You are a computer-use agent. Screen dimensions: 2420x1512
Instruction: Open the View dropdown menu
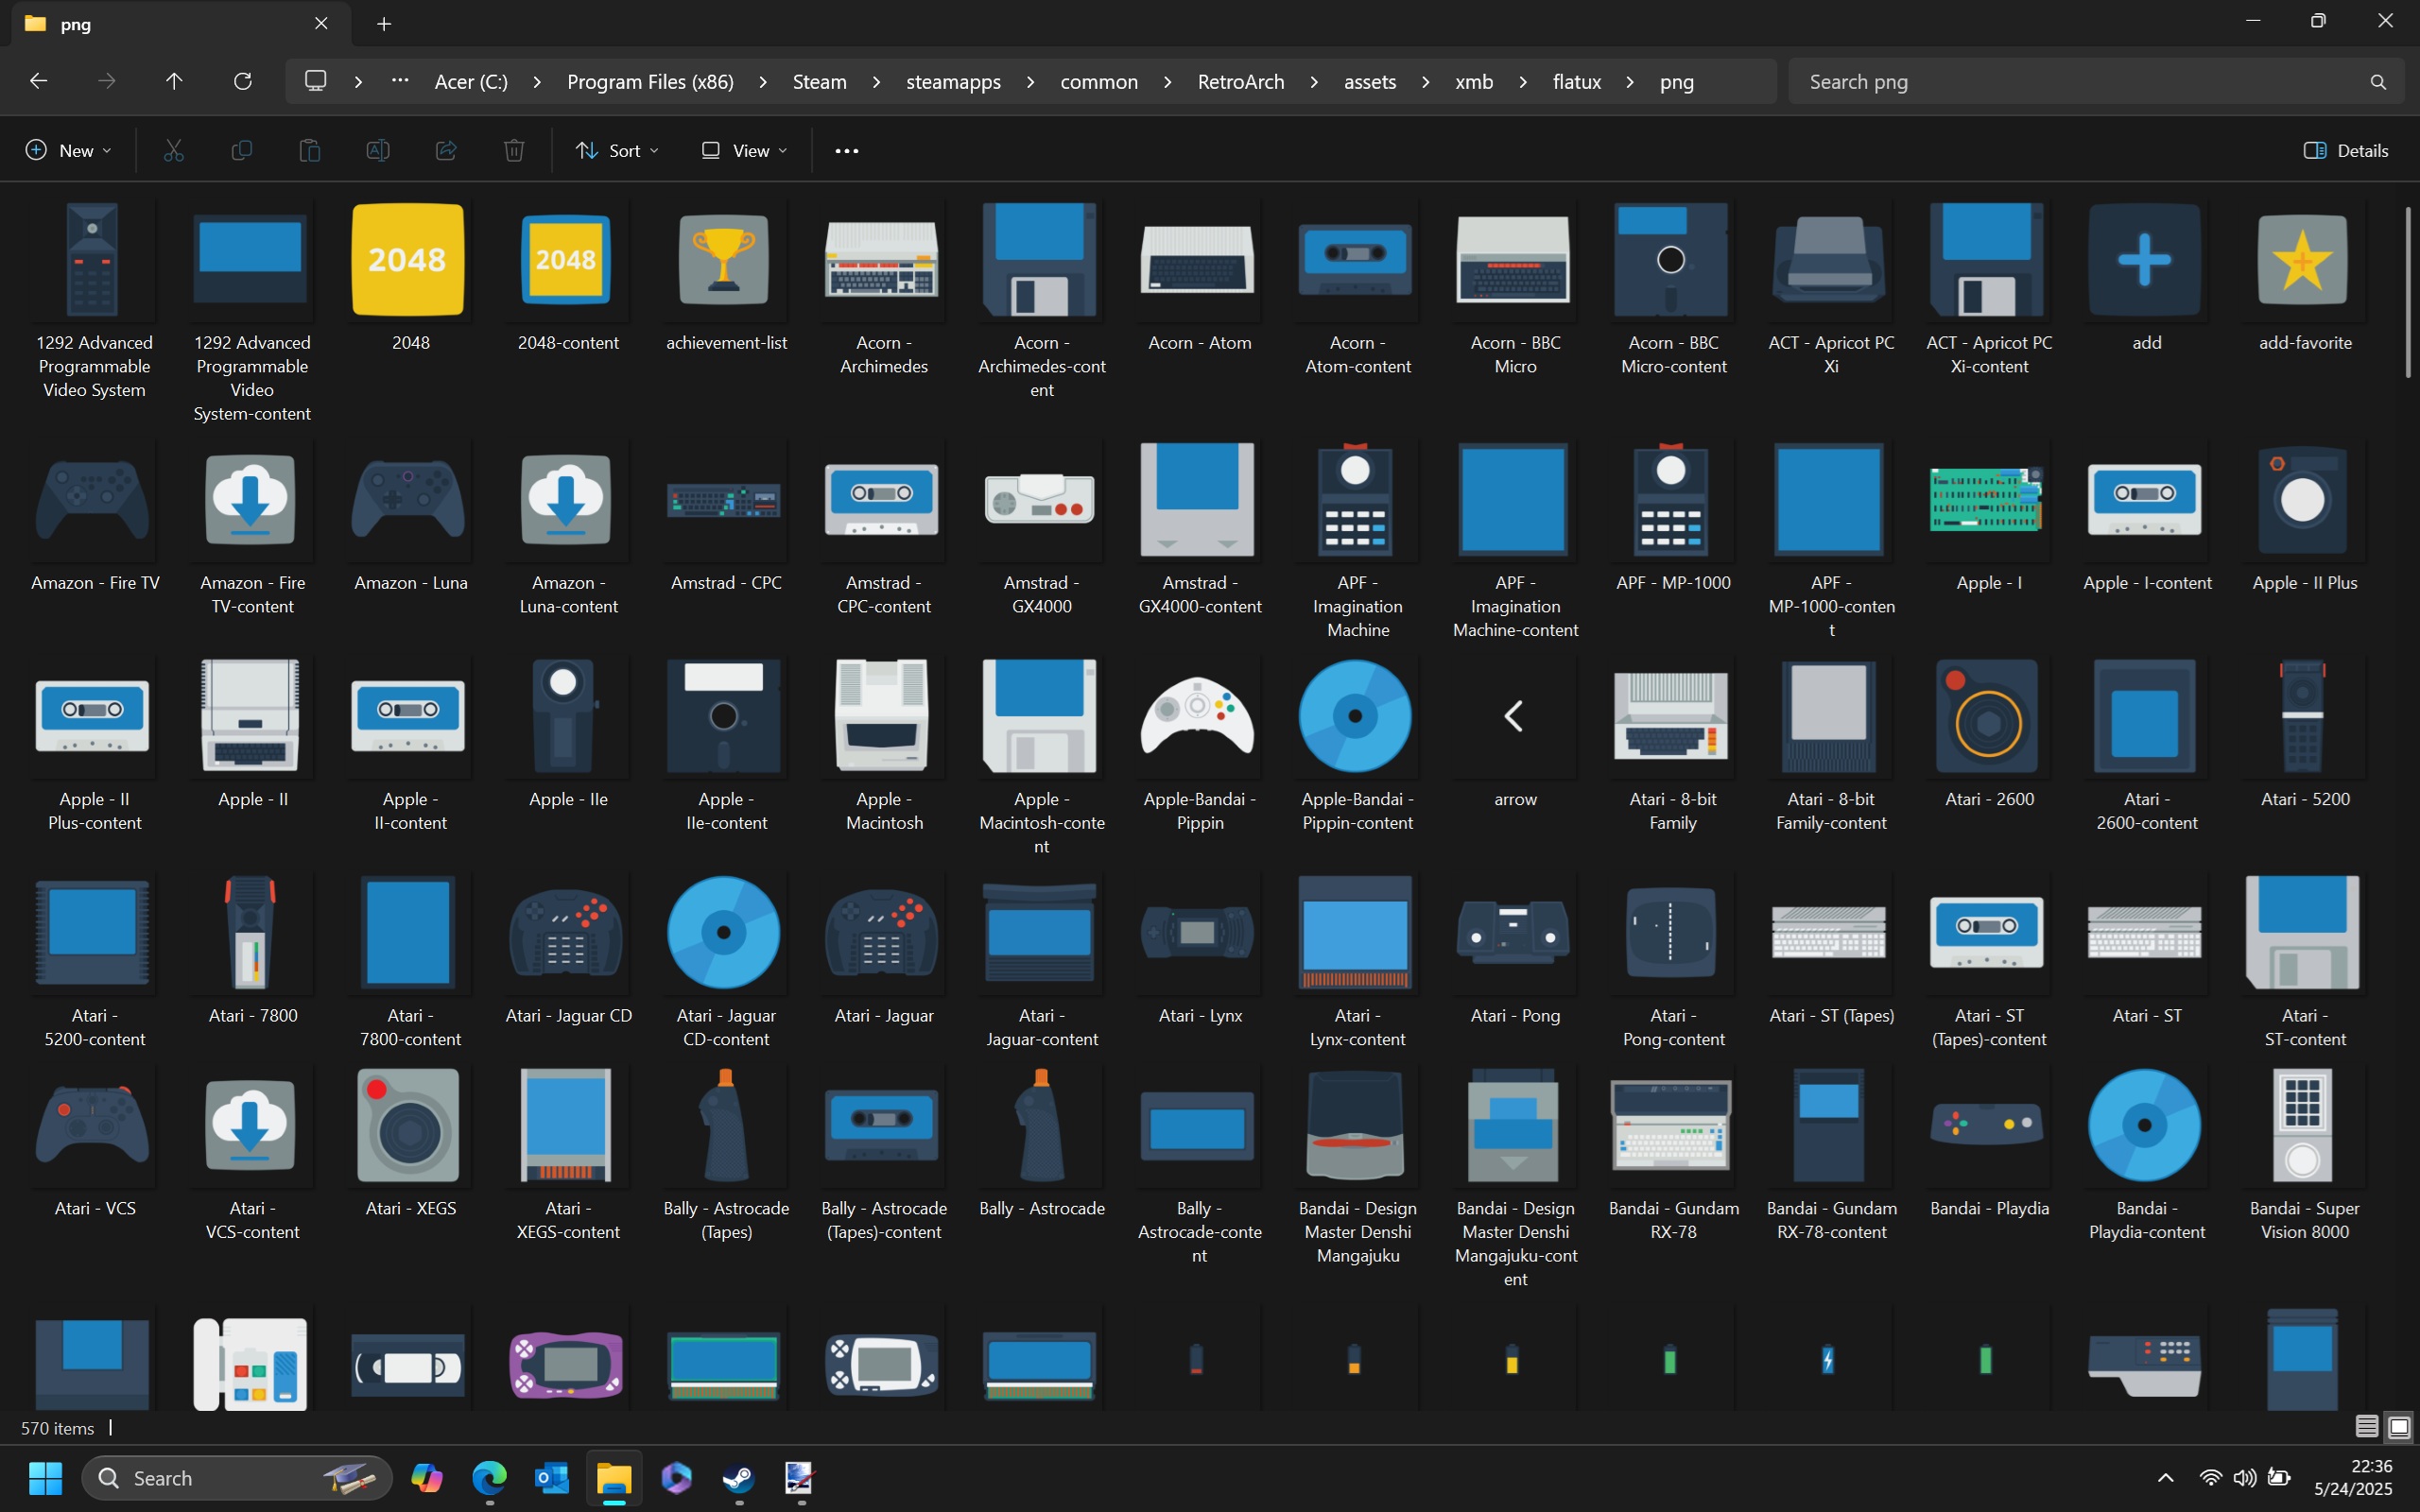pos(744,151)
